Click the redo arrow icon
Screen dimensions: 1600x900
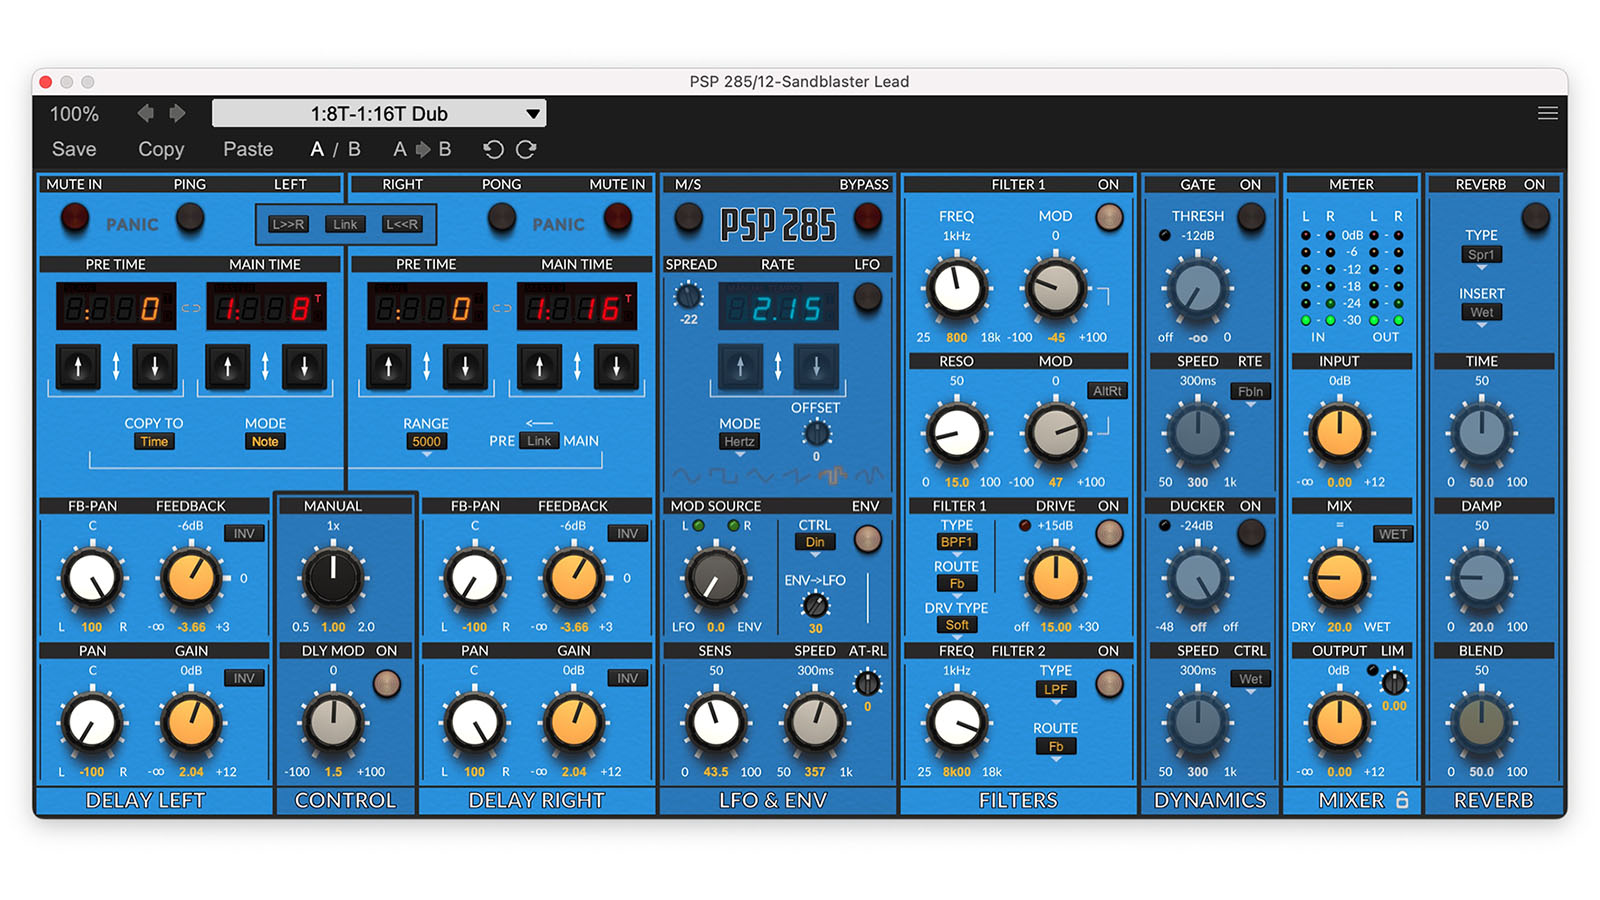tap(526, 149)
